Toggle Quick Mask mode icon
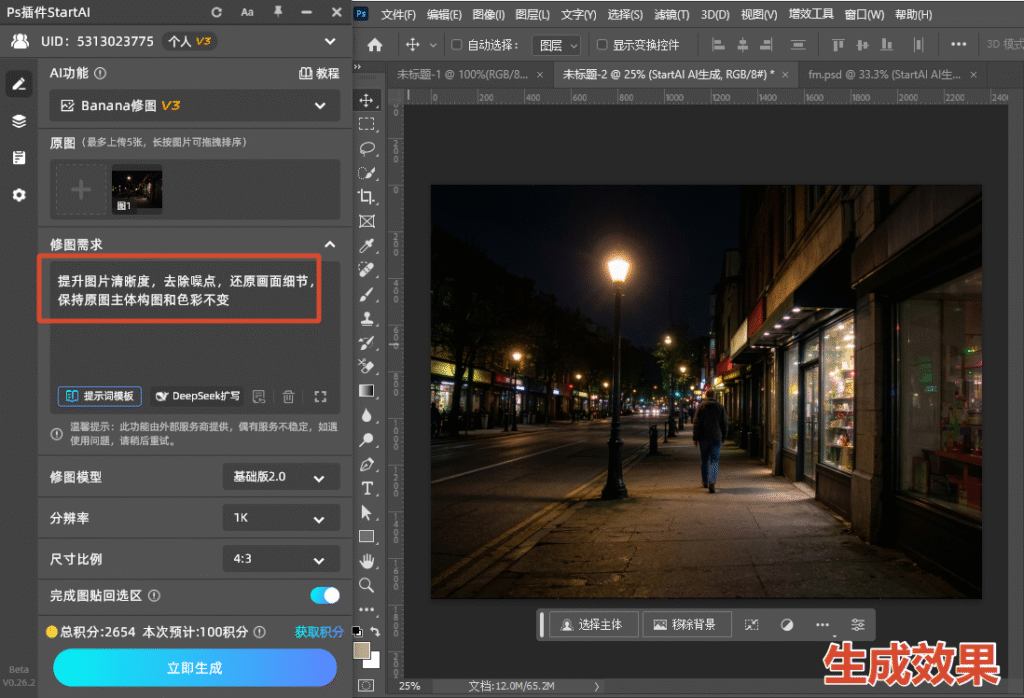The width and height of the screenshot is (1024, 698). [366, 685]
